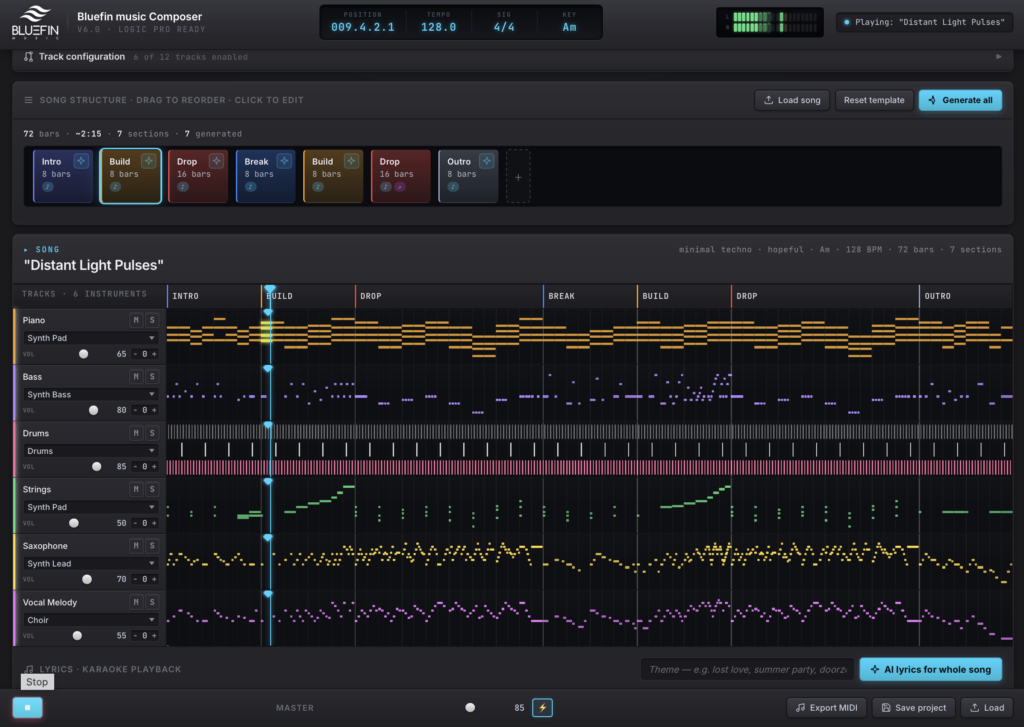The image size is (1024, 727).
Task: Click regenerate sparkle icon on Break section
Action: 284,161
